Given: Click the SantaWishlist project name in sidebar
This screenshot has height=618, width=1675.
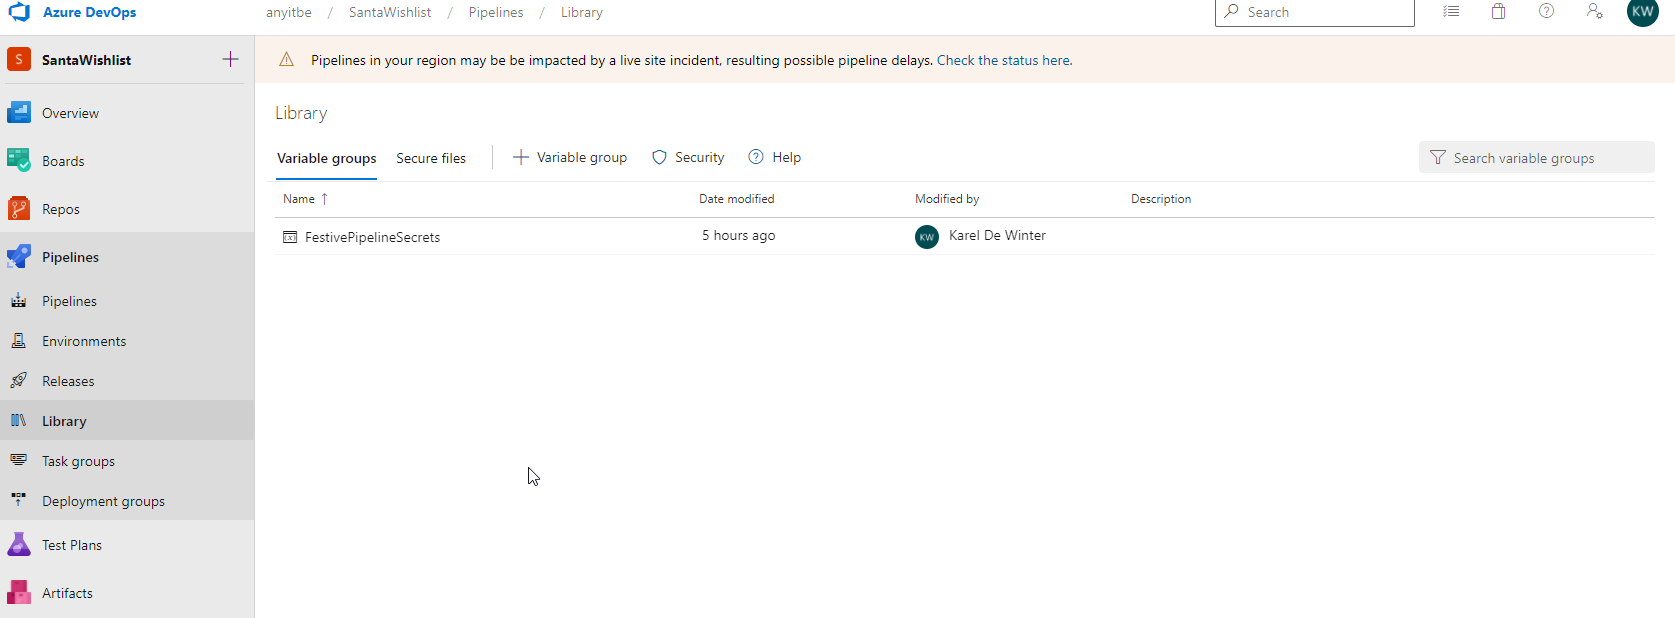Looking at the screenshot, I should (x=86, y=60).
